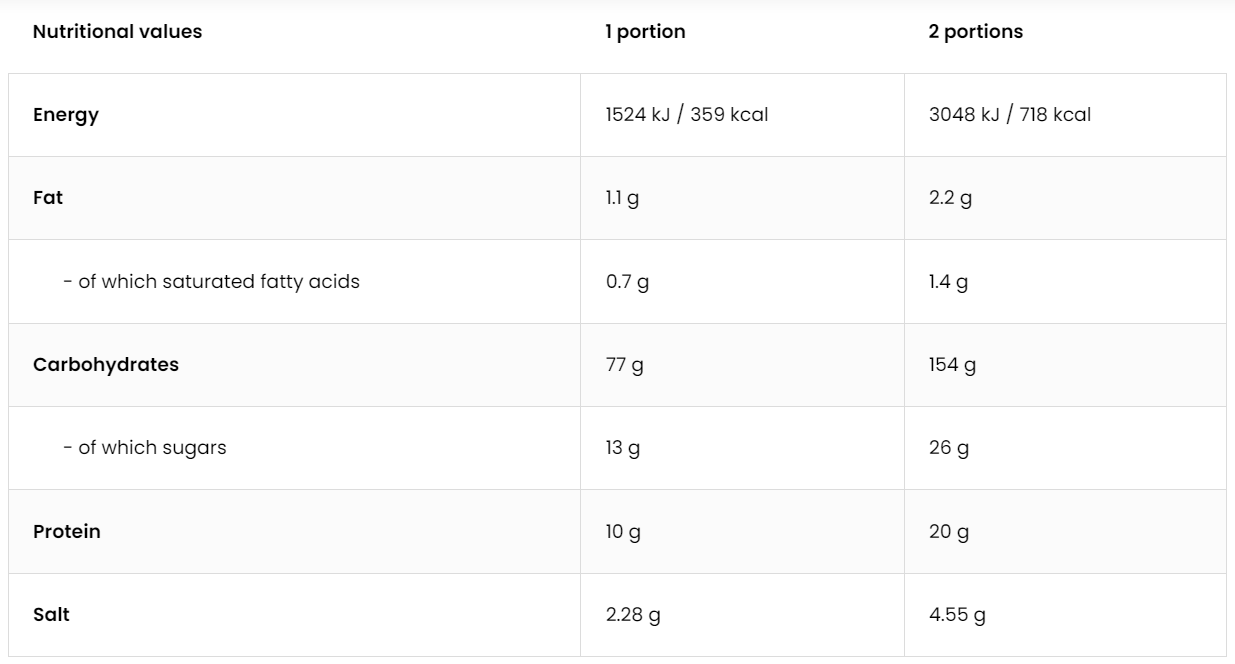
Task: Select the 77 g carbohydrates value
Action: coord(624,365)
